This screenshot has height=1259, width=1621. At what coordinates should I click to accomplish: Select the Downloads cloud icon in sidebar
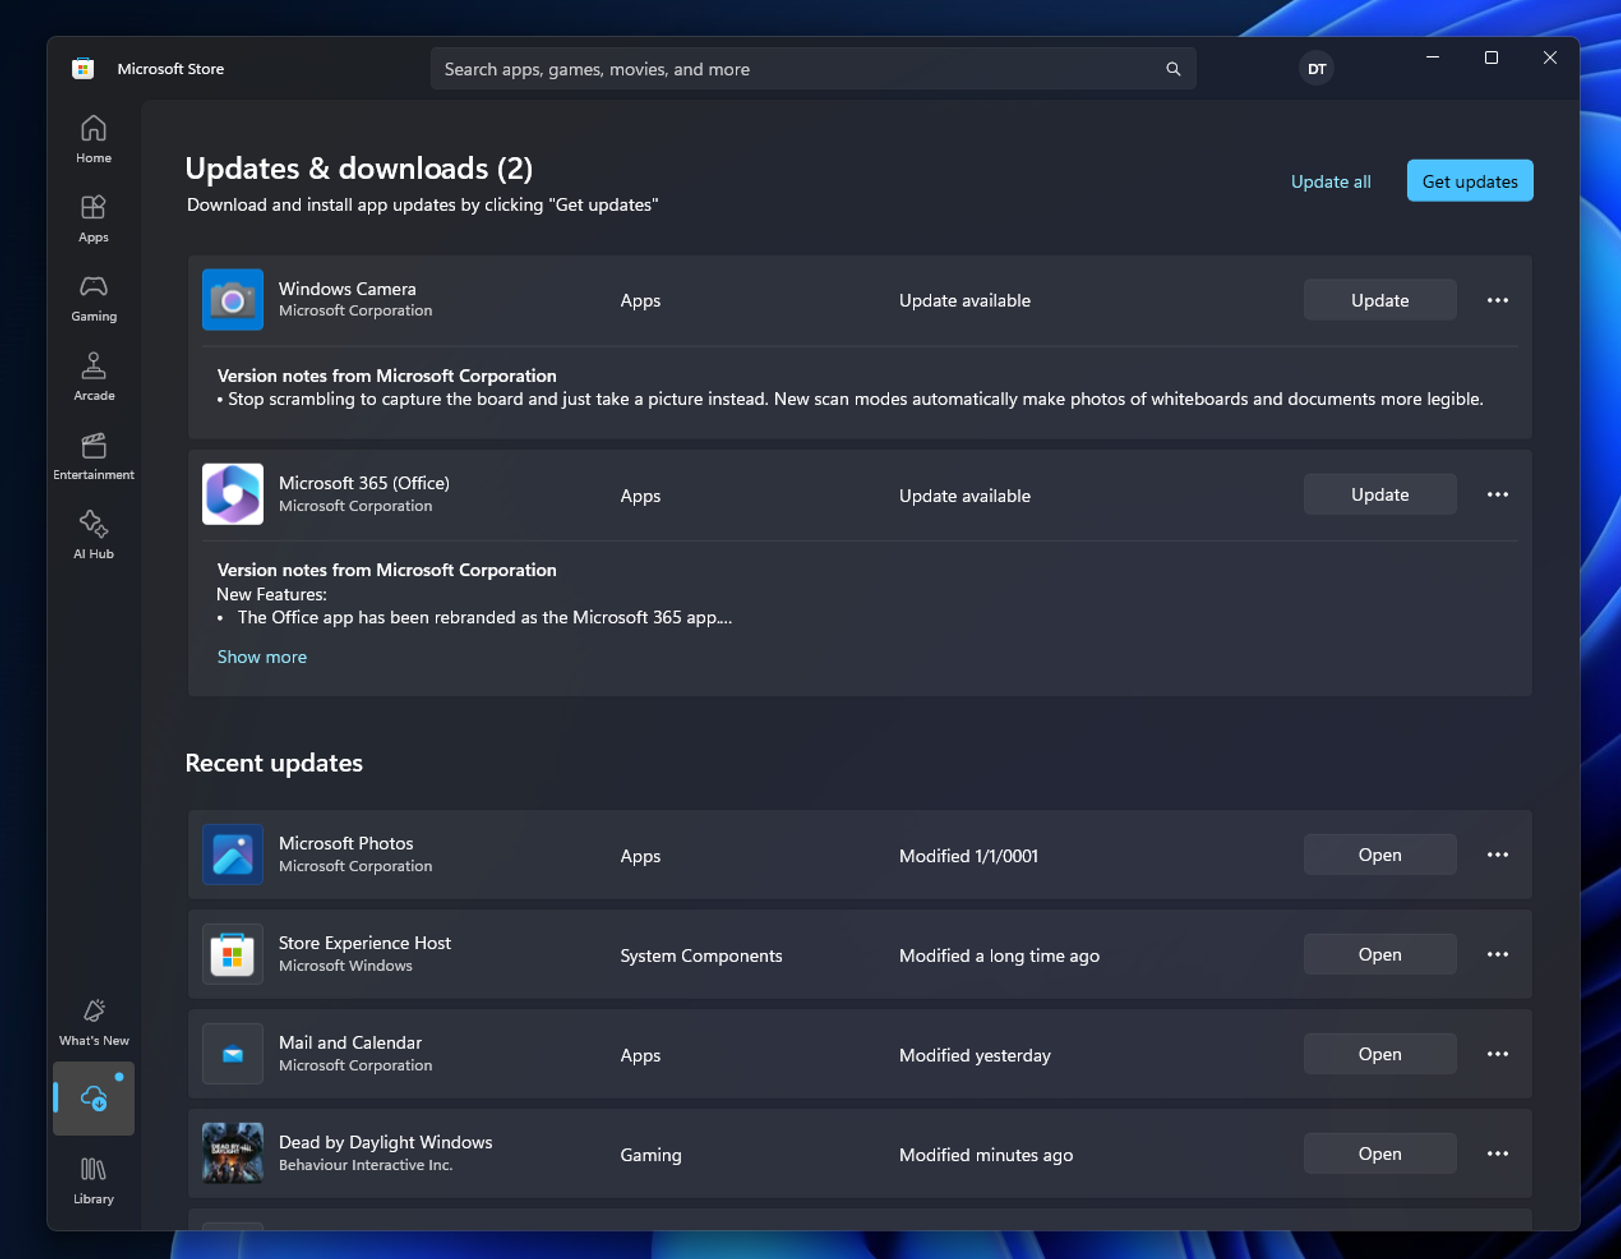[x=93, y=1098]
